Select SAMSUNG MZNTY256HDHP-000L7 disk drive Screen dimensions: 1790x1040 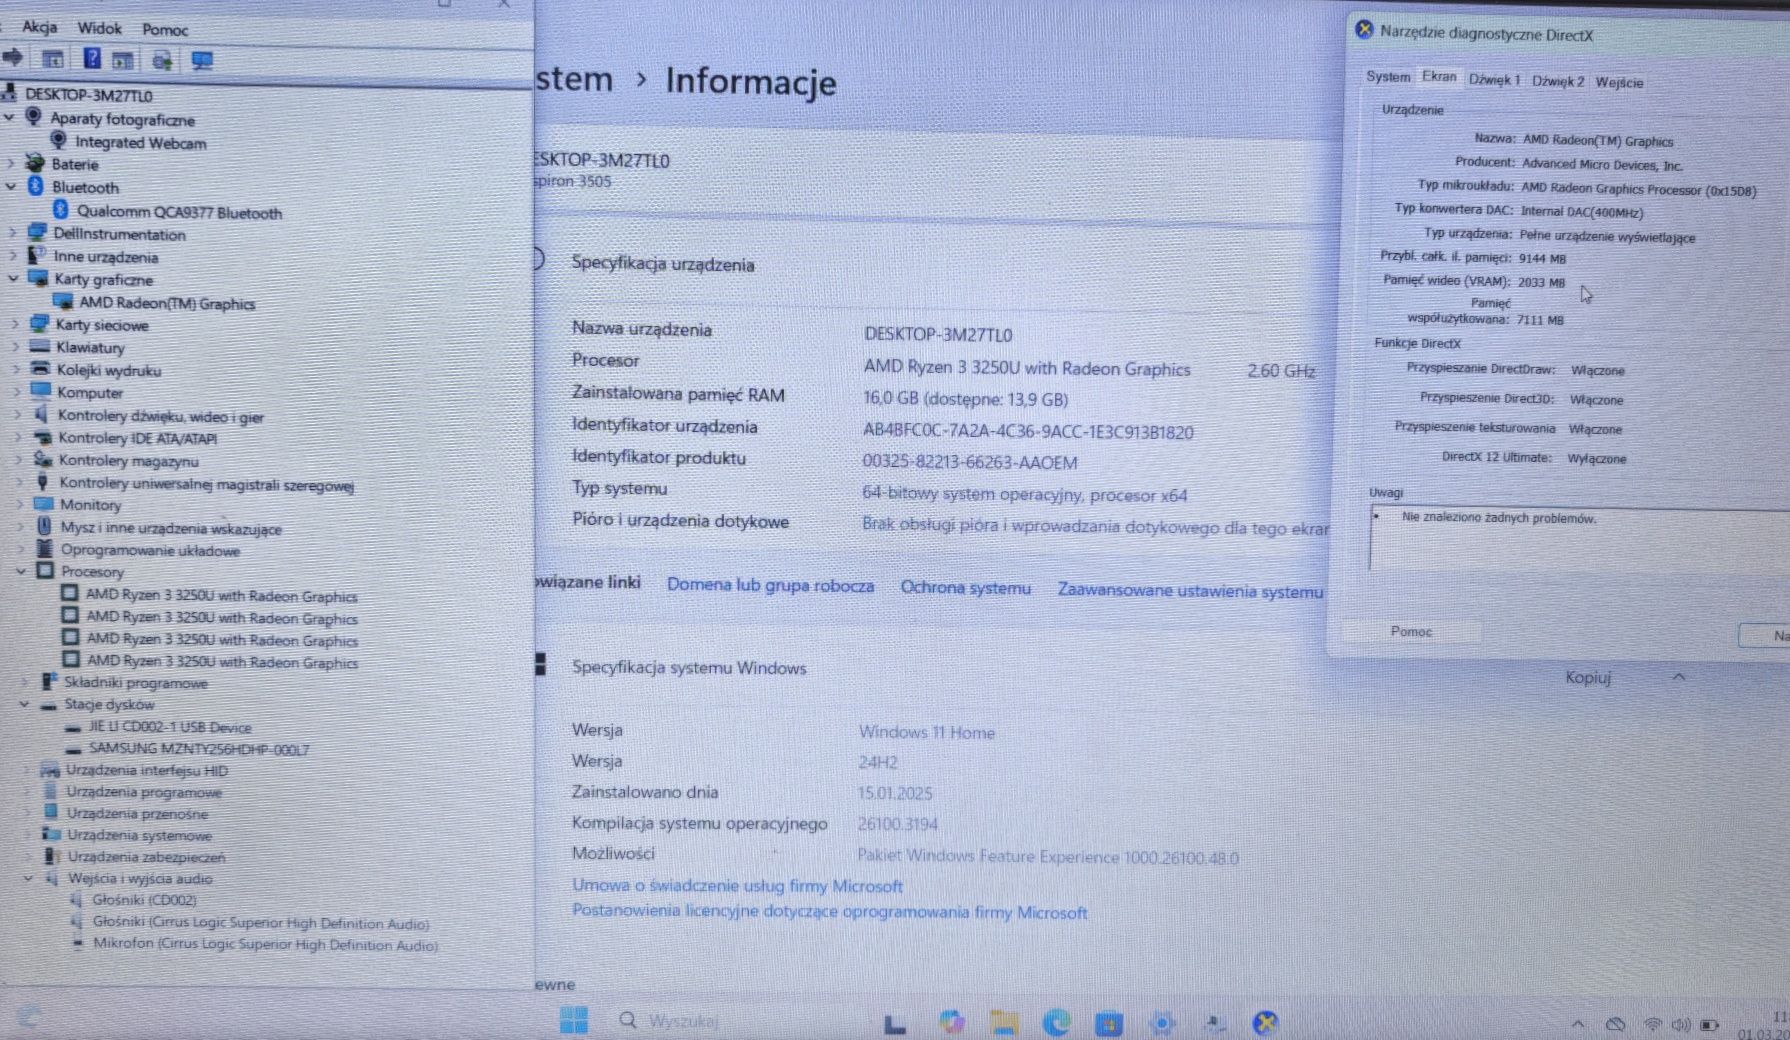198,748
